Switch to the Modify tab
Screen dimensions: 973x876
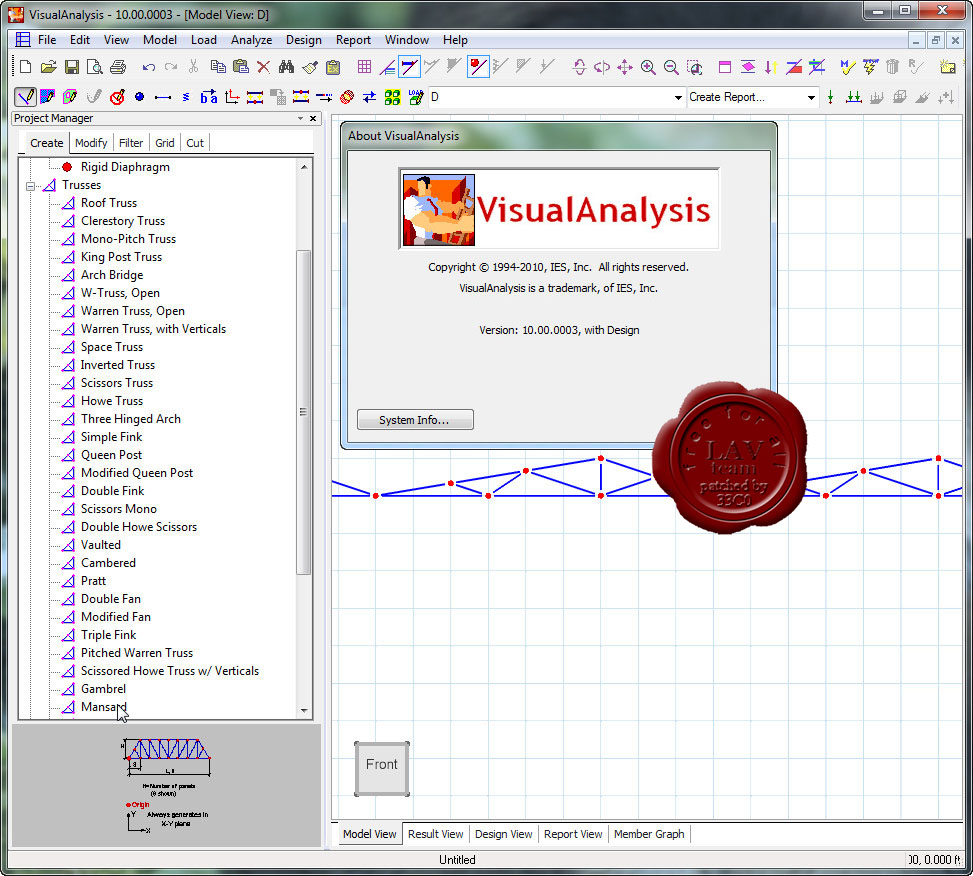[91, 143]
